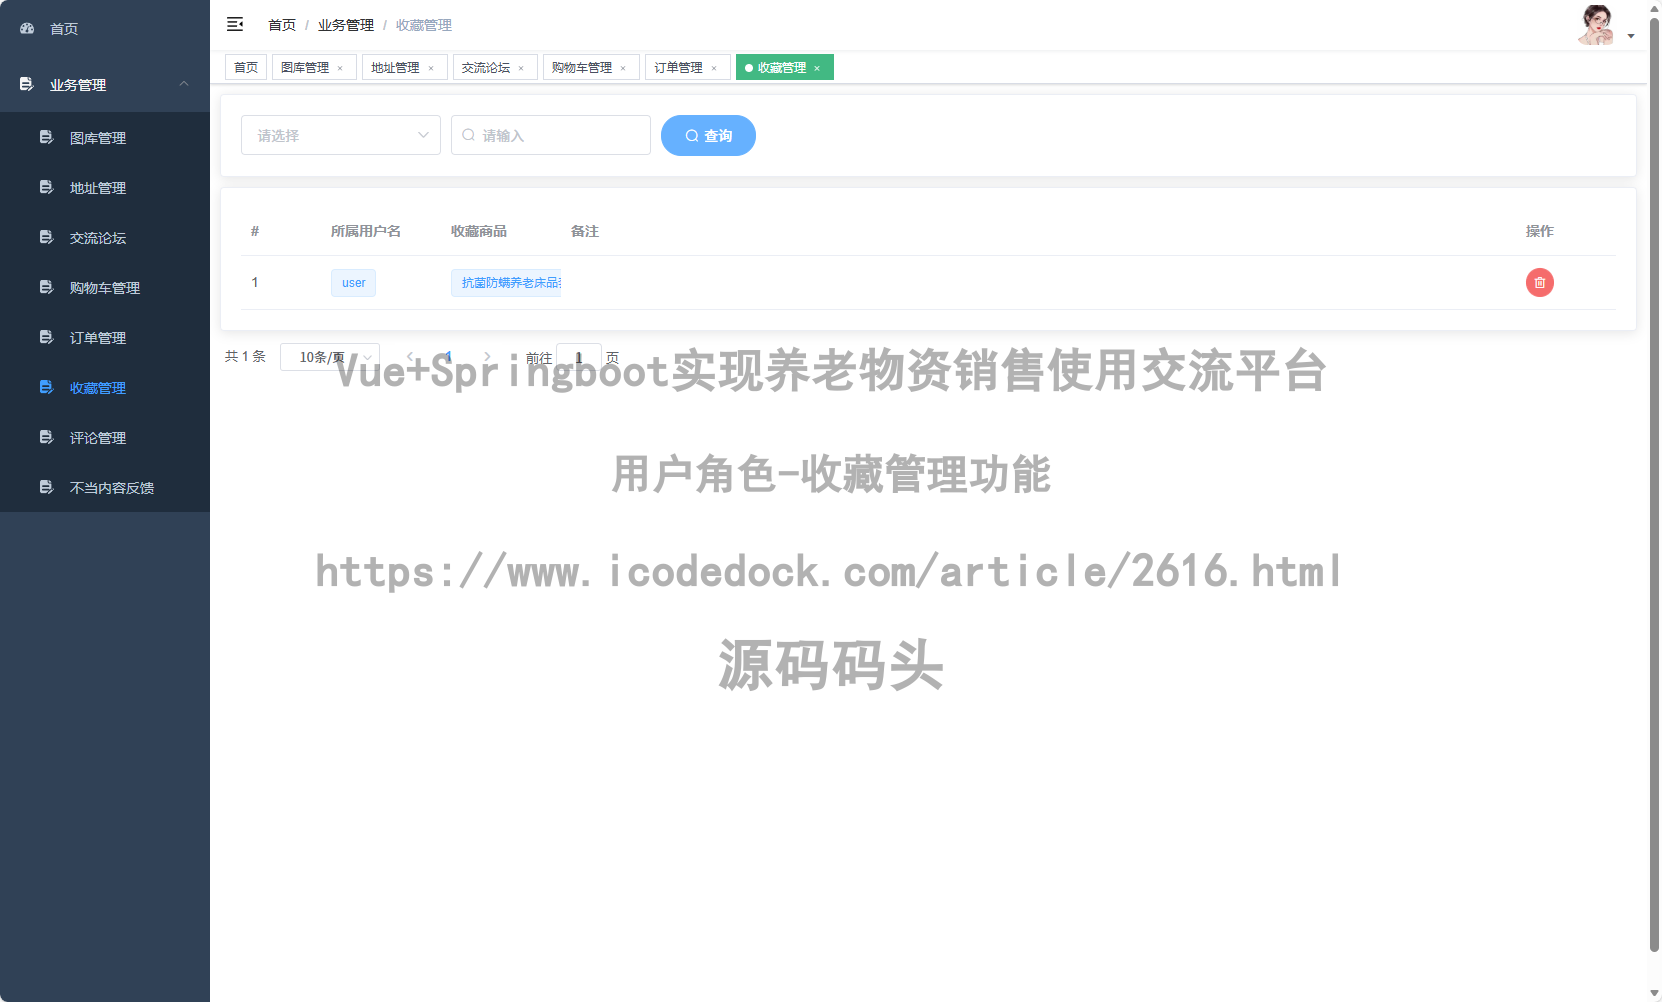Open 订单管理 from the sidebar

pos(97,337)
